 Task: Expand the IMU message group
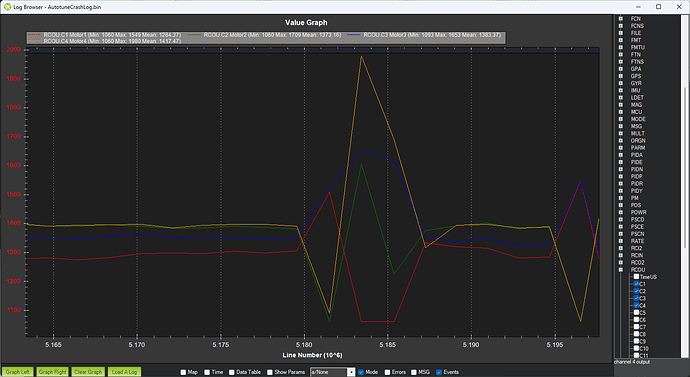(620, 90)
